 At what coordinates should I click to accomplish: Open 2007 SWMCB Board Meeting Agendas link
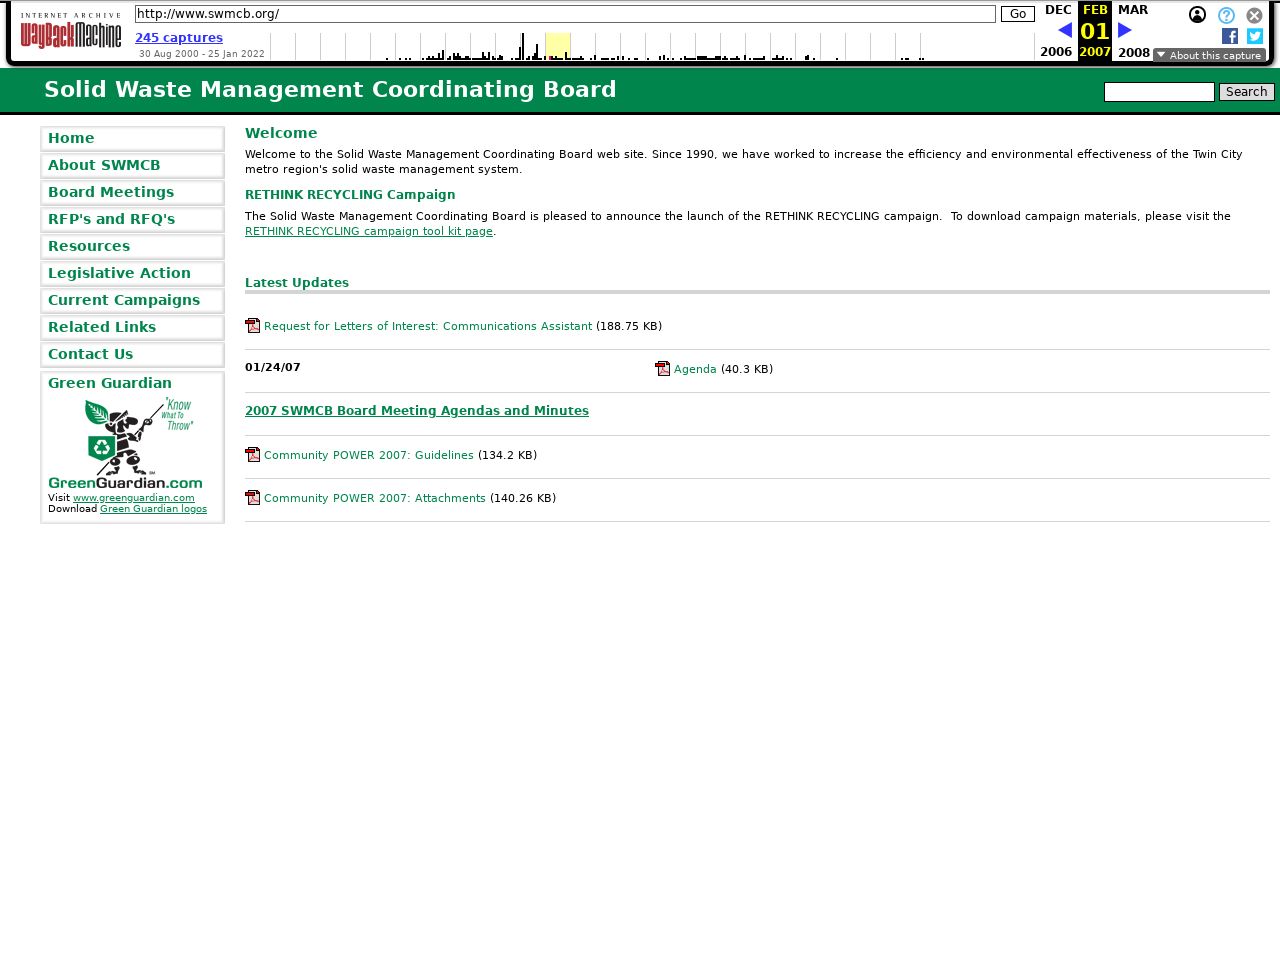pyautogui.click(x=417, y=411)
